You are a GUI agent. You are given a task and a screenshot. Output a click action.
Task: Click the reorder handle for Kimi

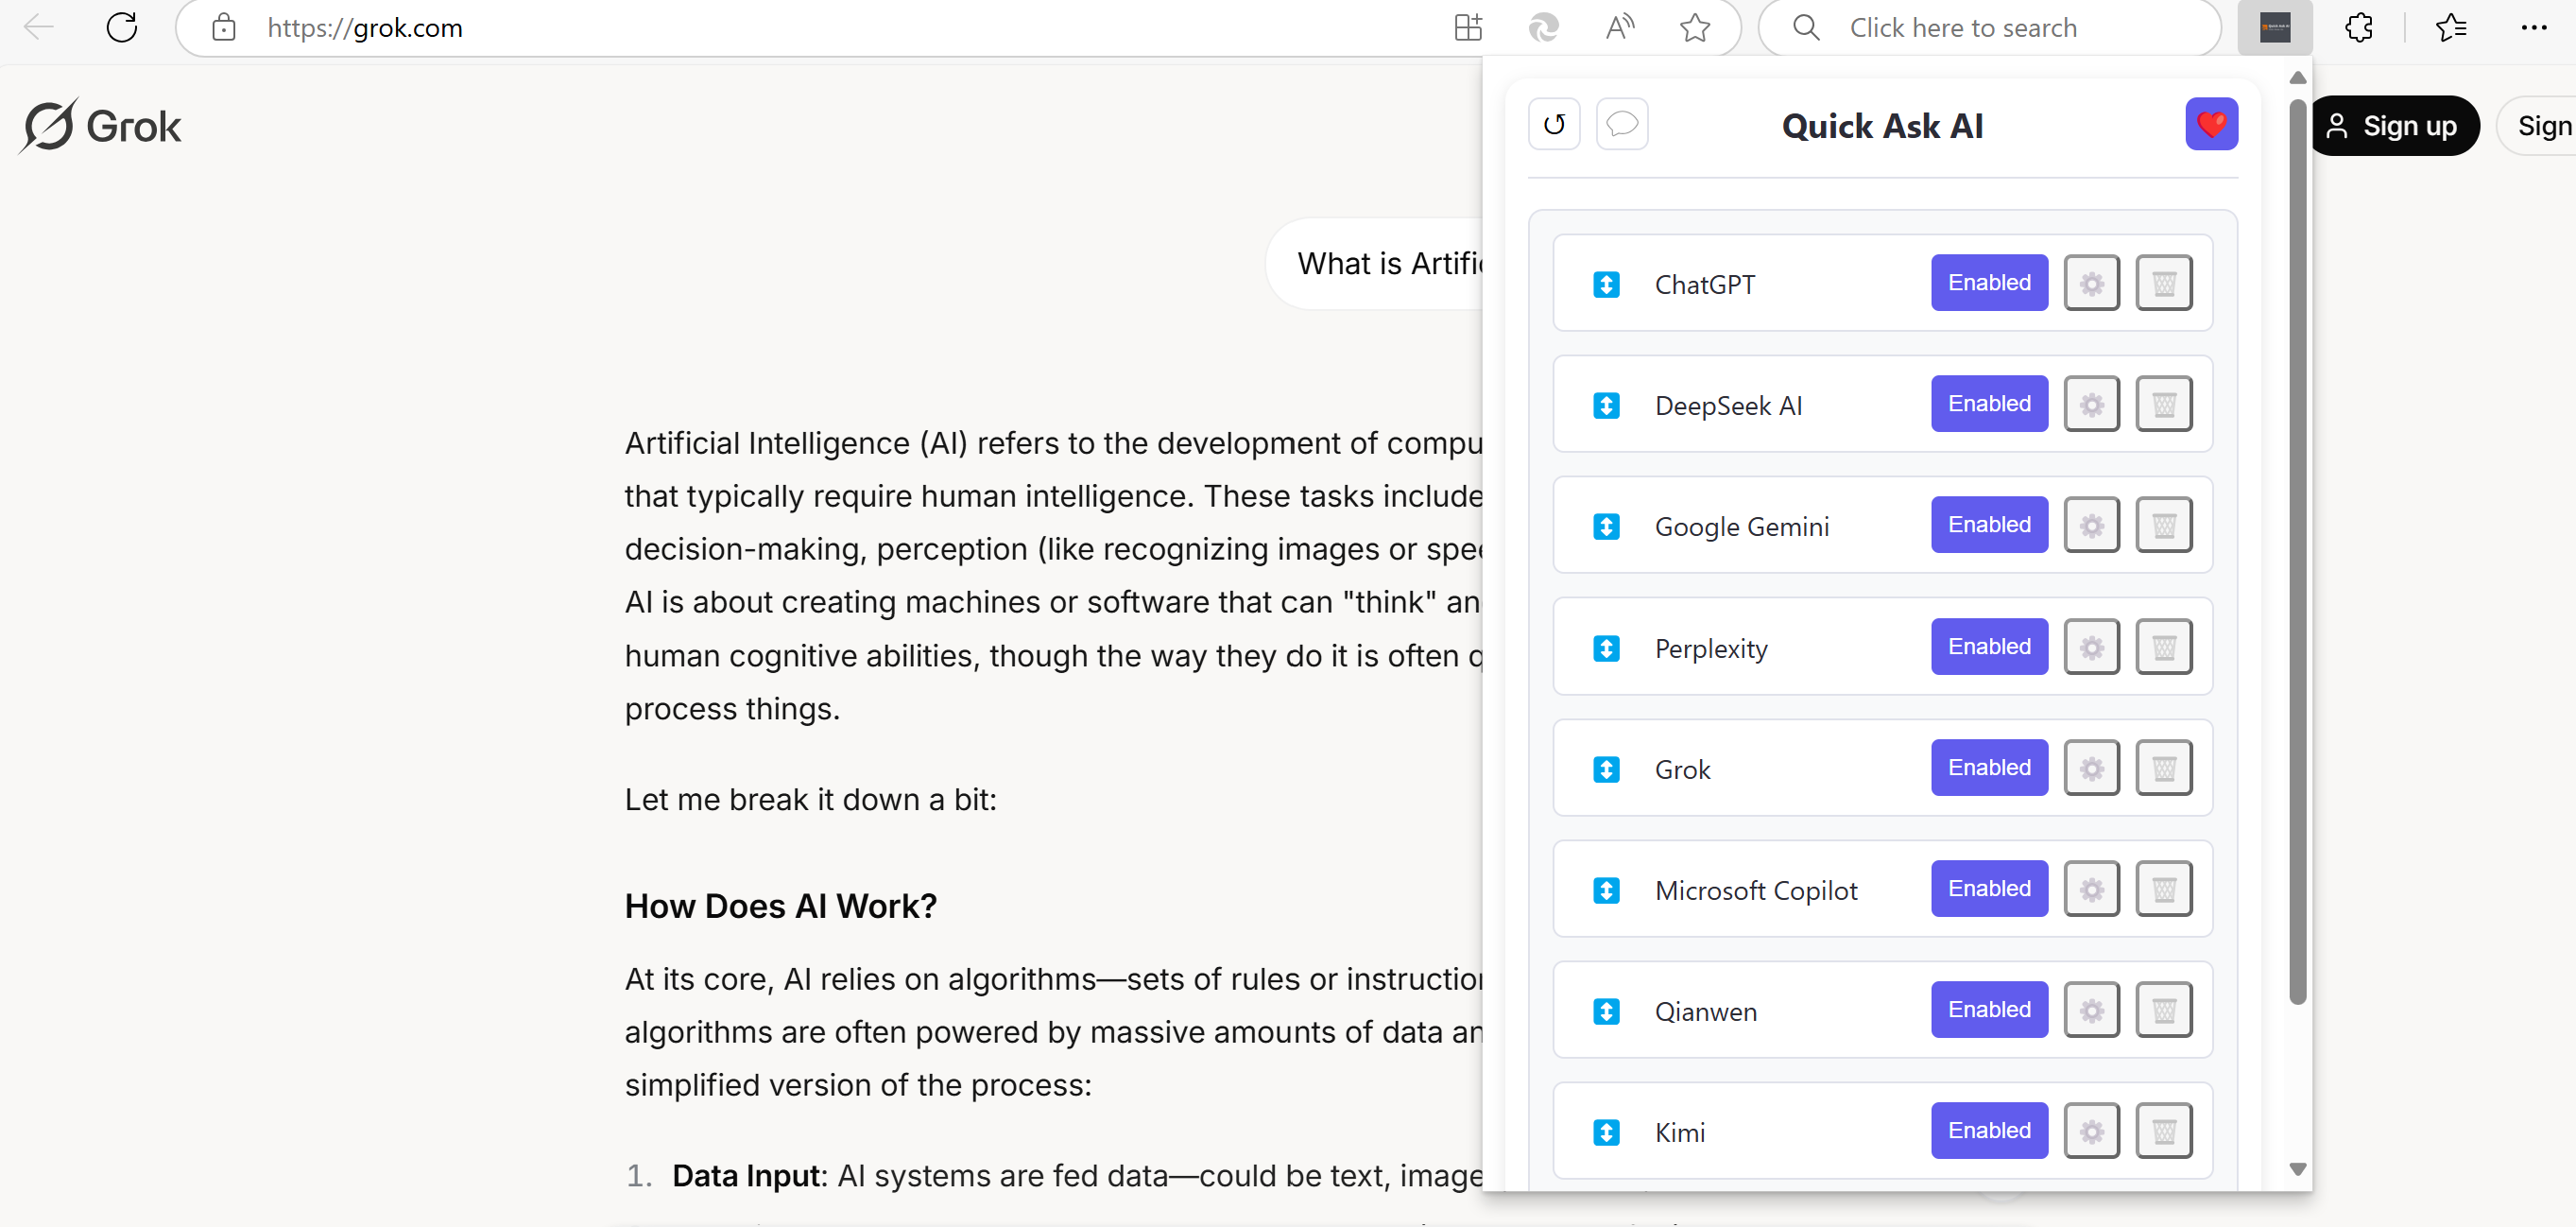(1606, 1132)
